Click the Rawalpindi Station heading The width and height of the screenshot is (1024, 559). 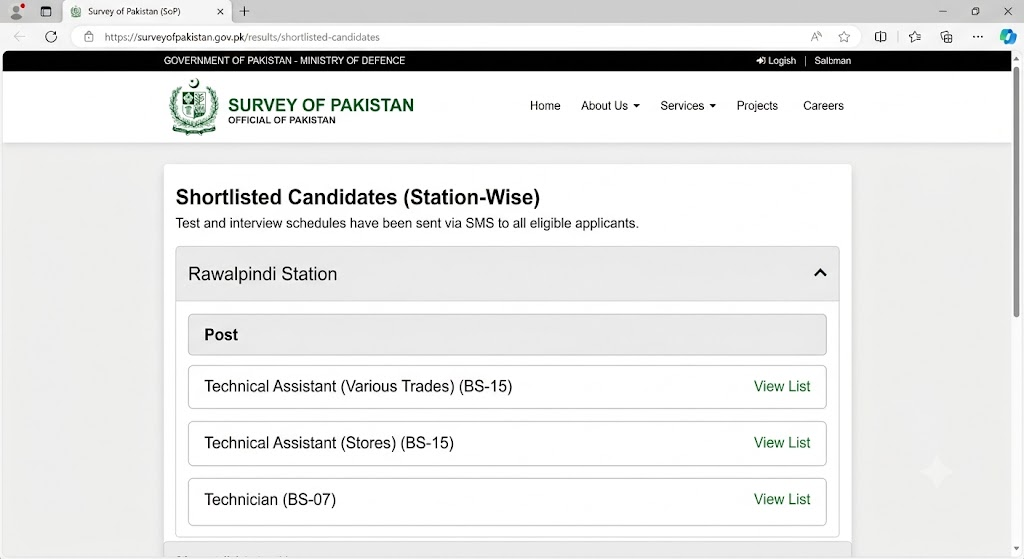(x=263, y=274)
